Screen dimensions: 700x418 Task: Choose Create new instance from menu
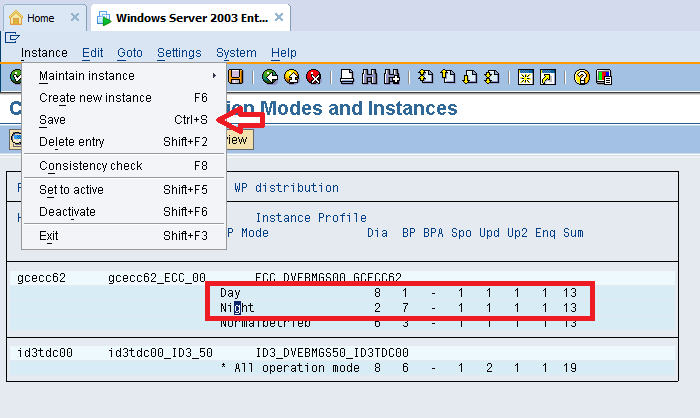point(124,98)
